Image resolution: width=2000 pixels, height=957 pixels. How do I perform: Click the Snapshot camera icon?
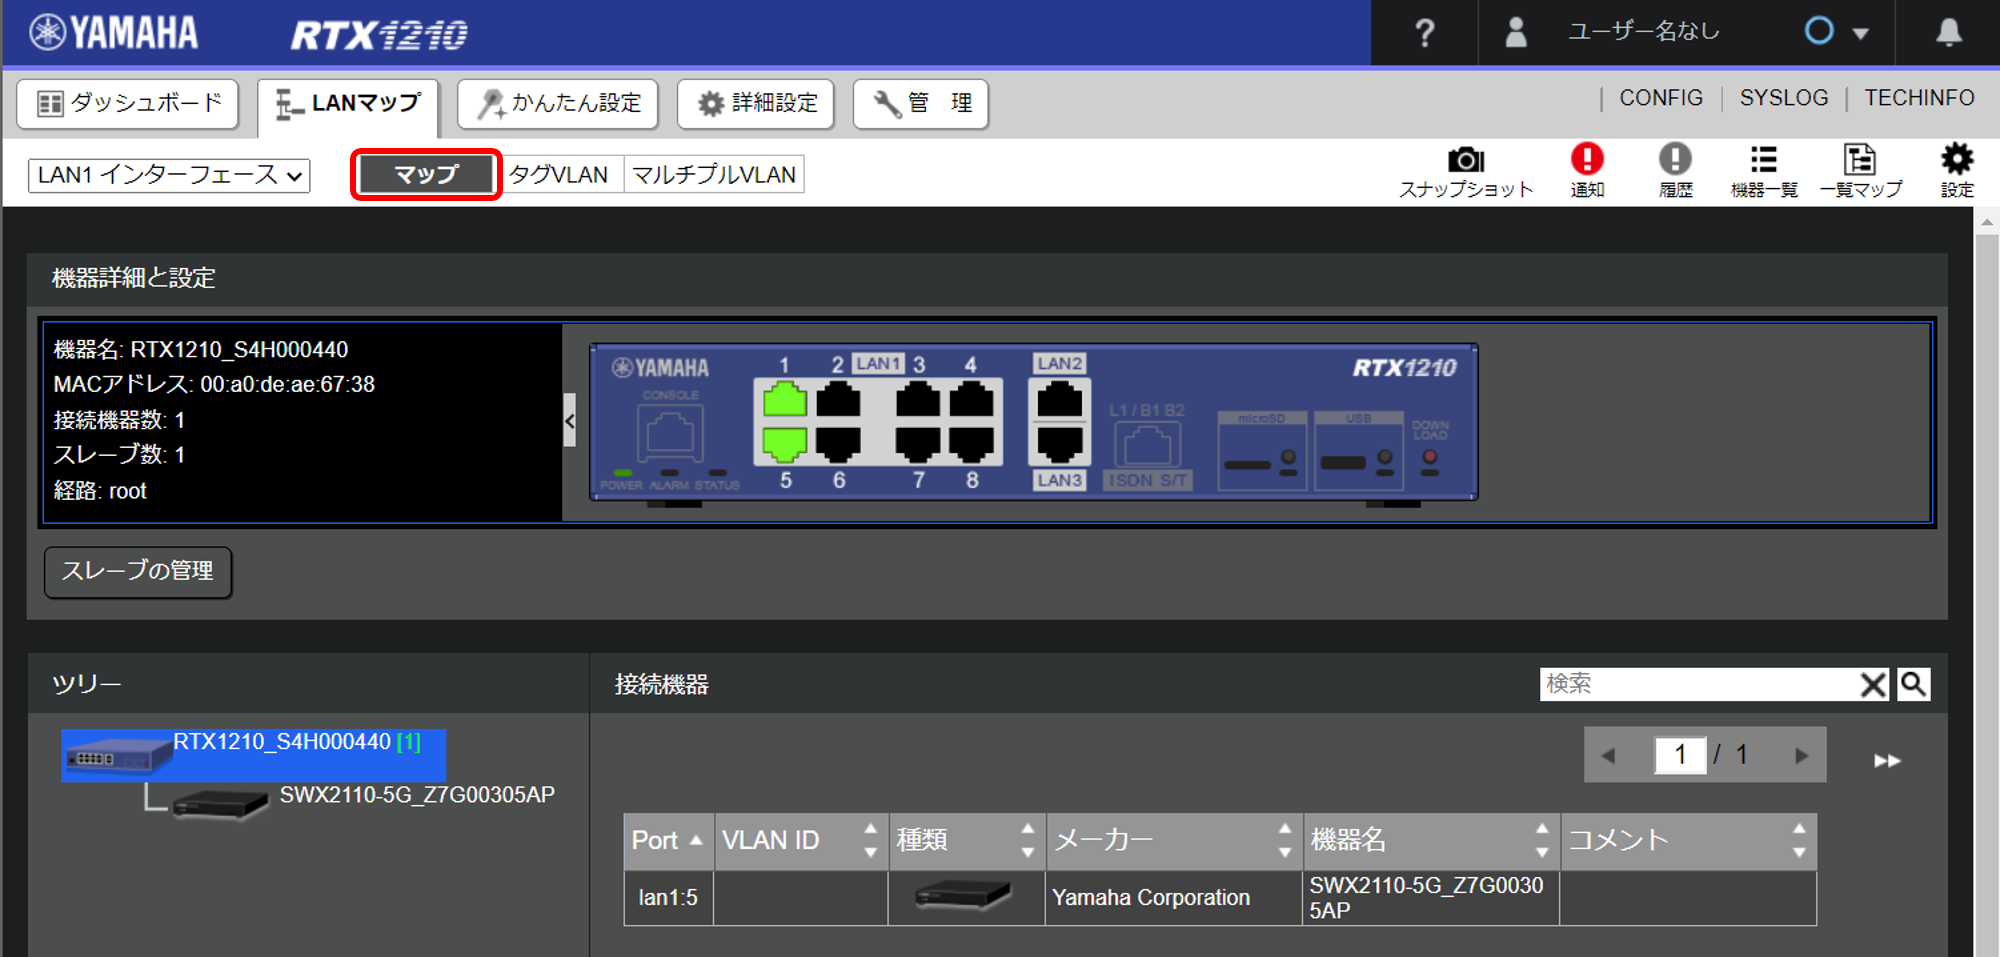(x=1465, y=161)
